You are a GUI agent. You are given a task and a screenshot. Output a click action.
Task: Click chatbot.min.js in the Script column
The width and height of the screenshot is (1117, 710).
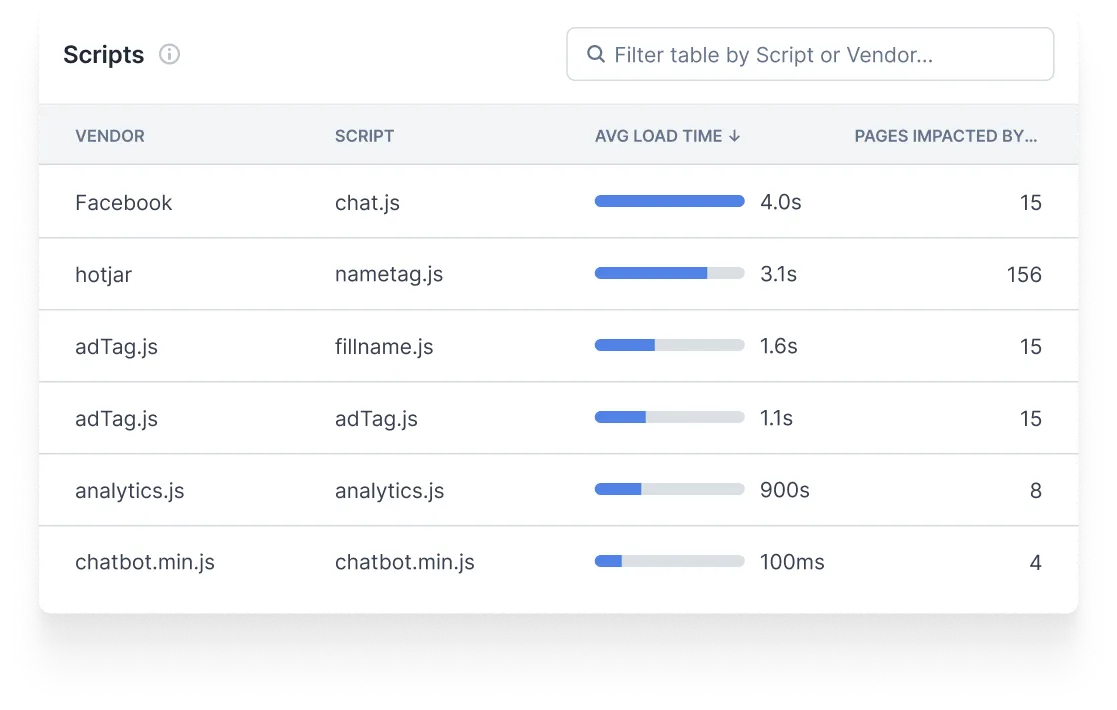coord(404,563)
